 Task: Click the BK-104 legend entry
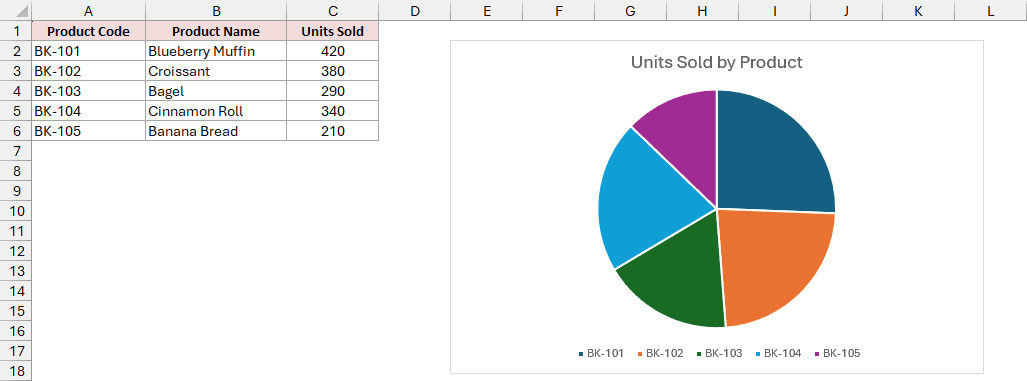pyautogui.click(x=778, y=354)
